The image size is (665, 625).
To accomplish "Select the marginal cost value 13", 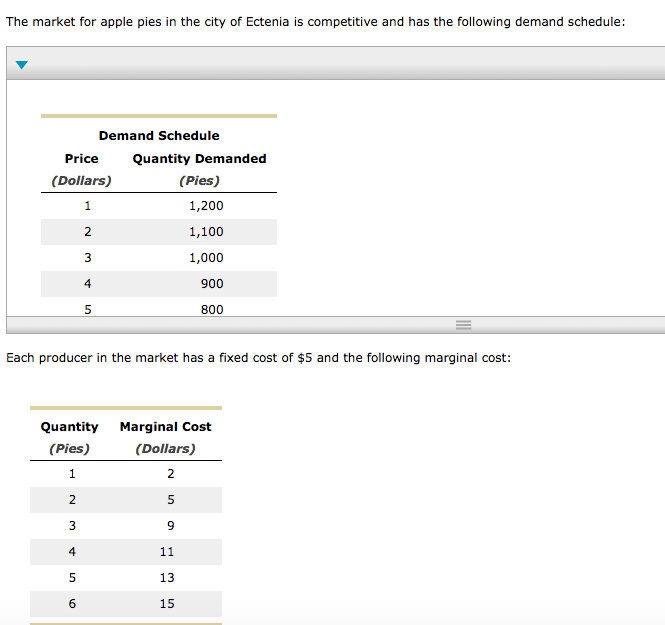I will [167, 577].
